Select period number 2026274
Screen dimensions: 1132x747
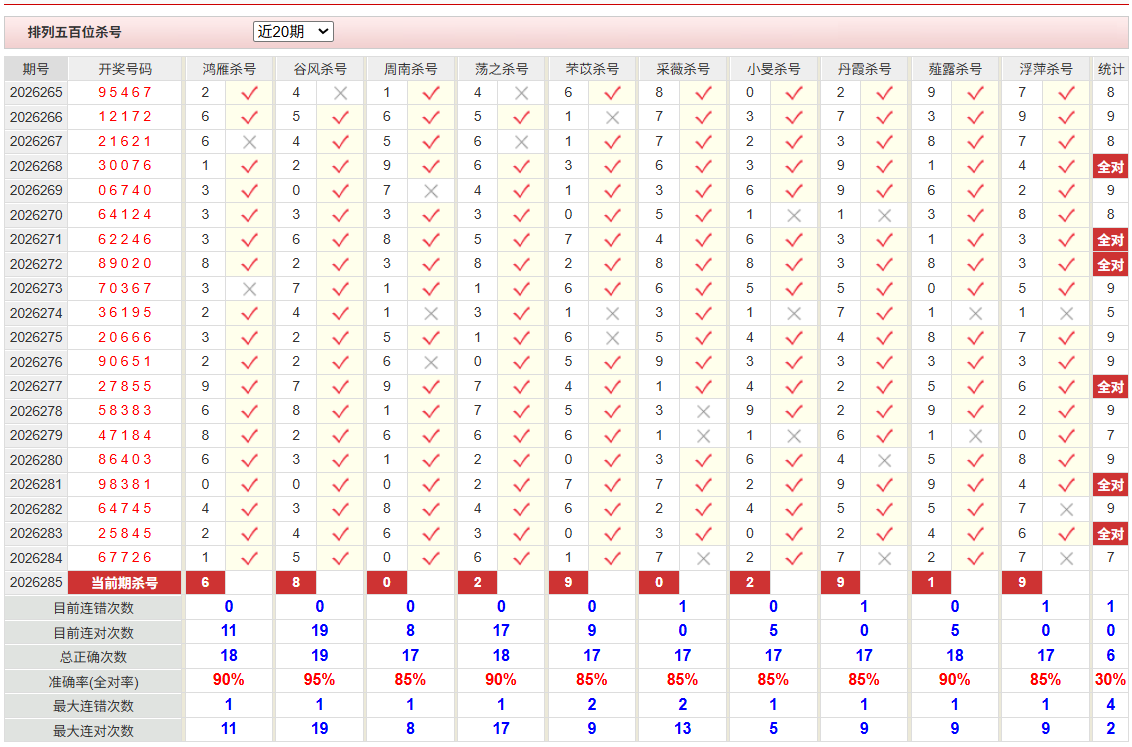36,313
